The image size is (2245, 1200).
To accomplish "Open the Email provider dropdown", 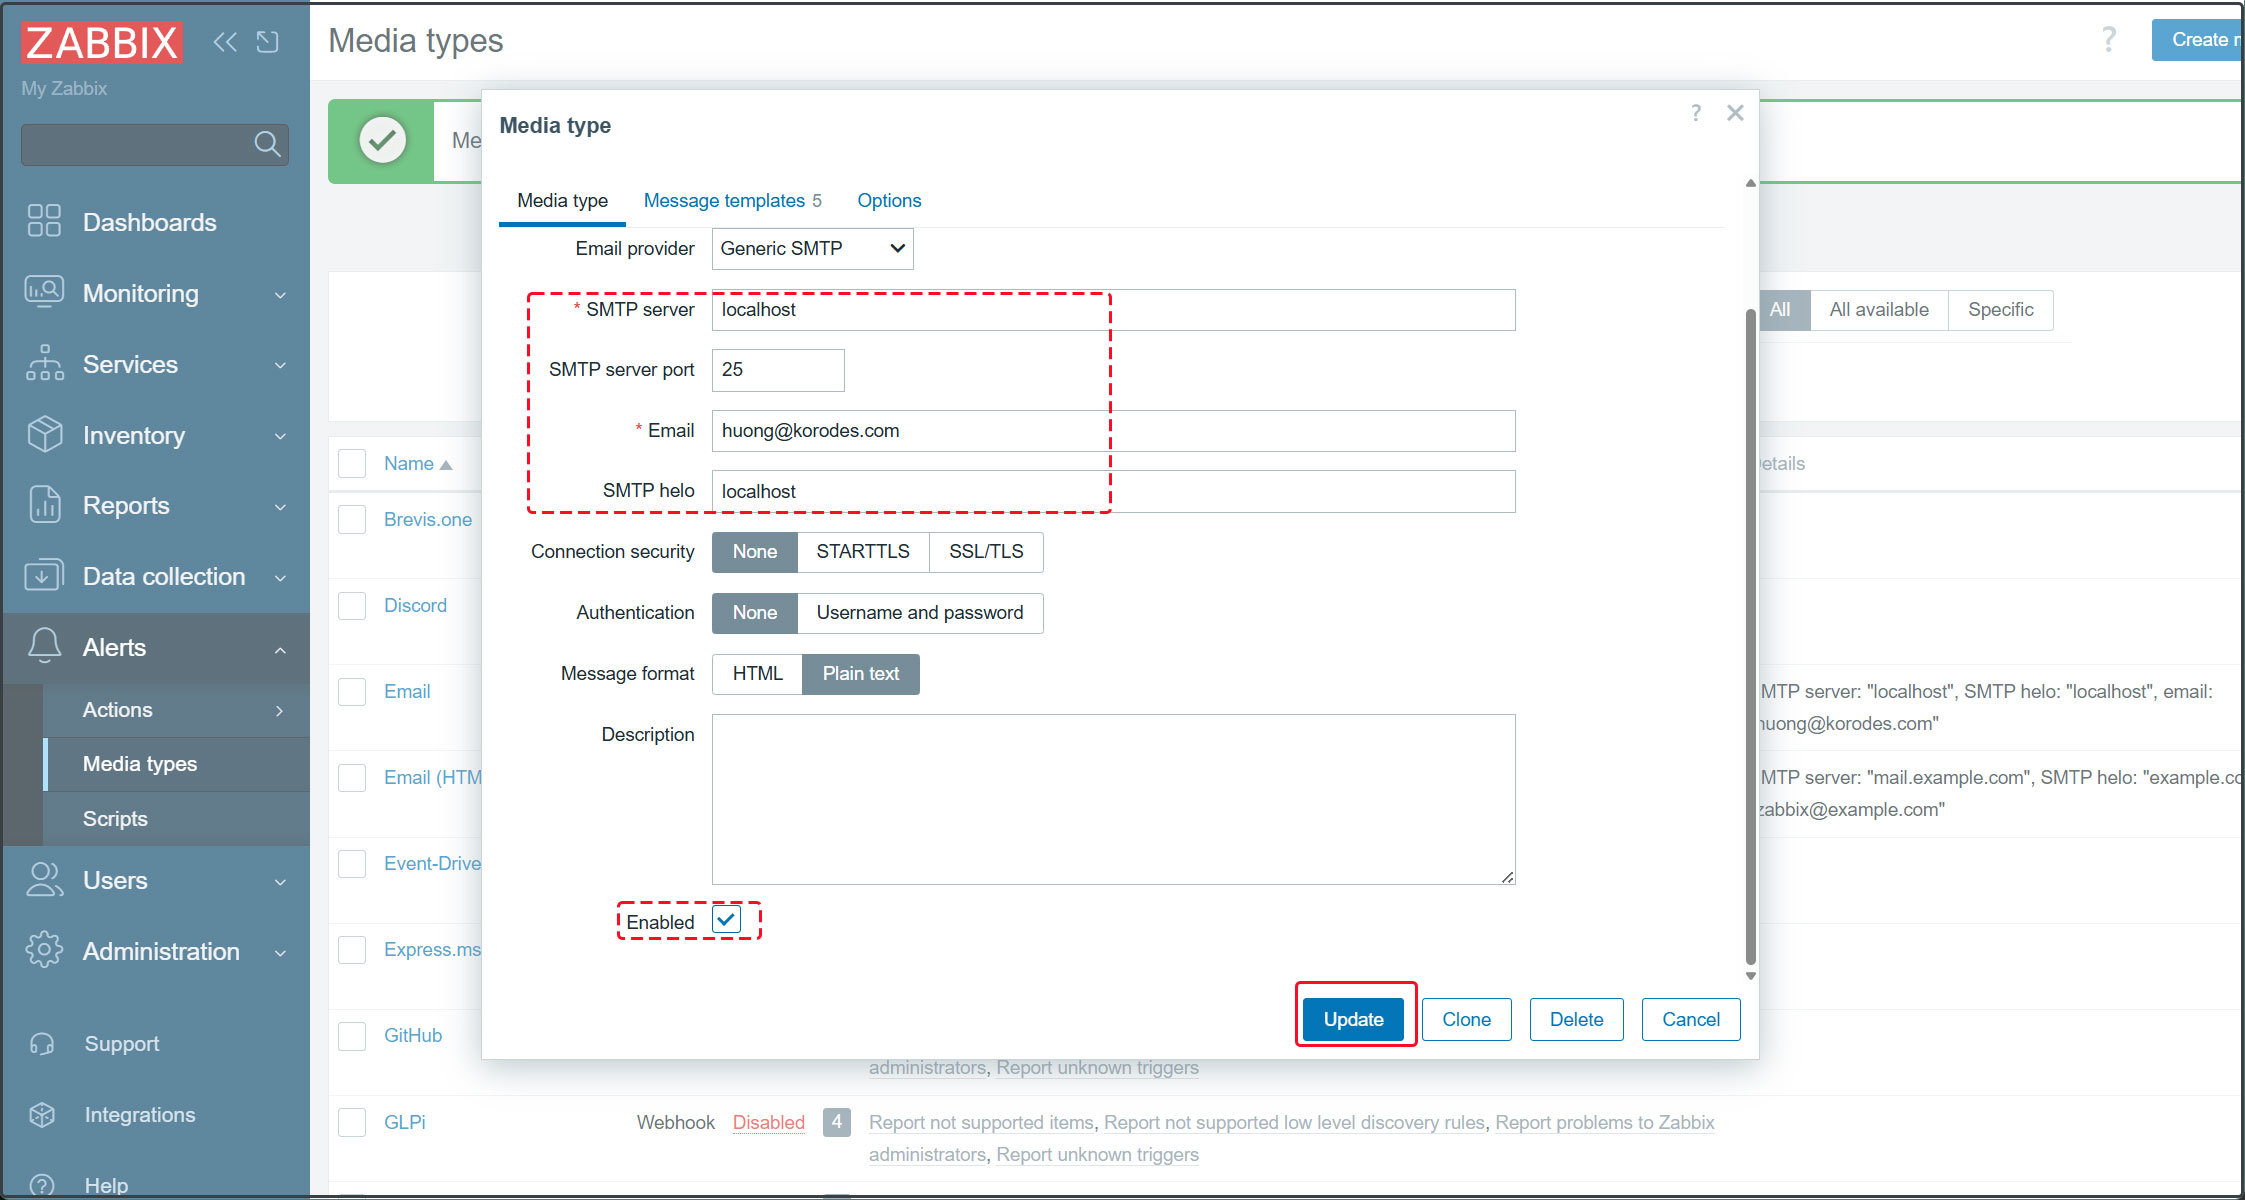I will coord(812,248).
